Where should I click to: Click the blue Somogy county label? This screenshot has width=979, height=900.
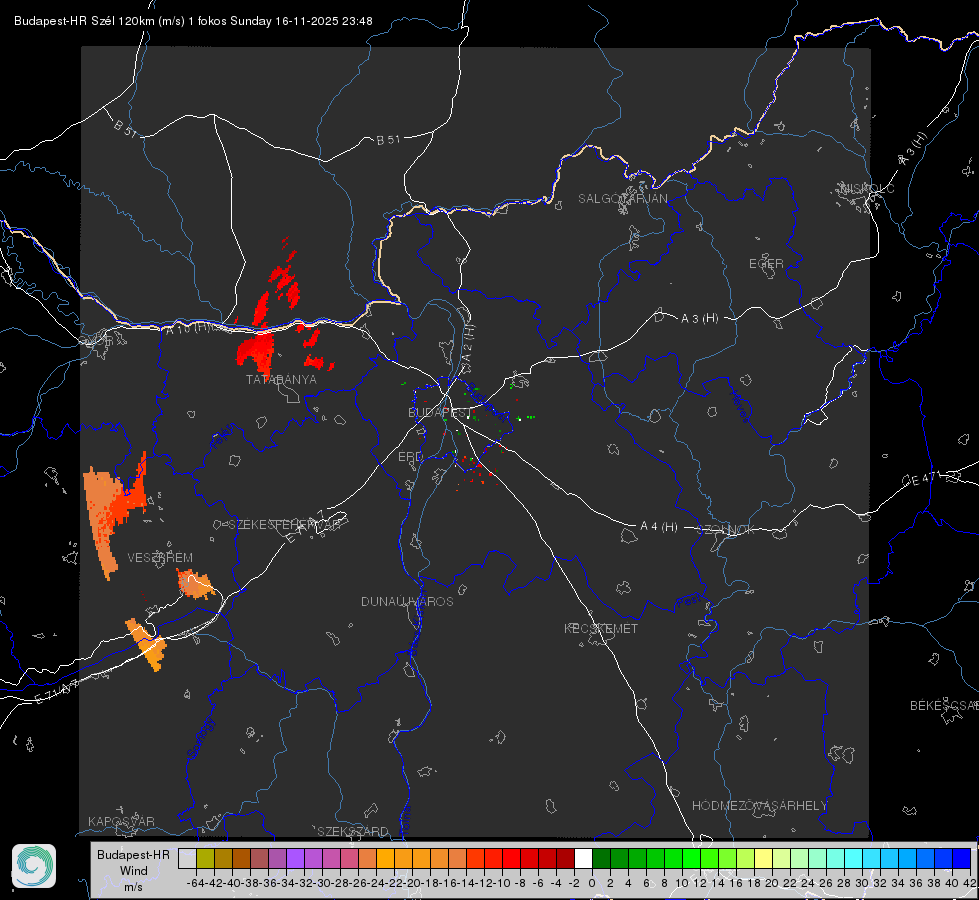[201, 738]
